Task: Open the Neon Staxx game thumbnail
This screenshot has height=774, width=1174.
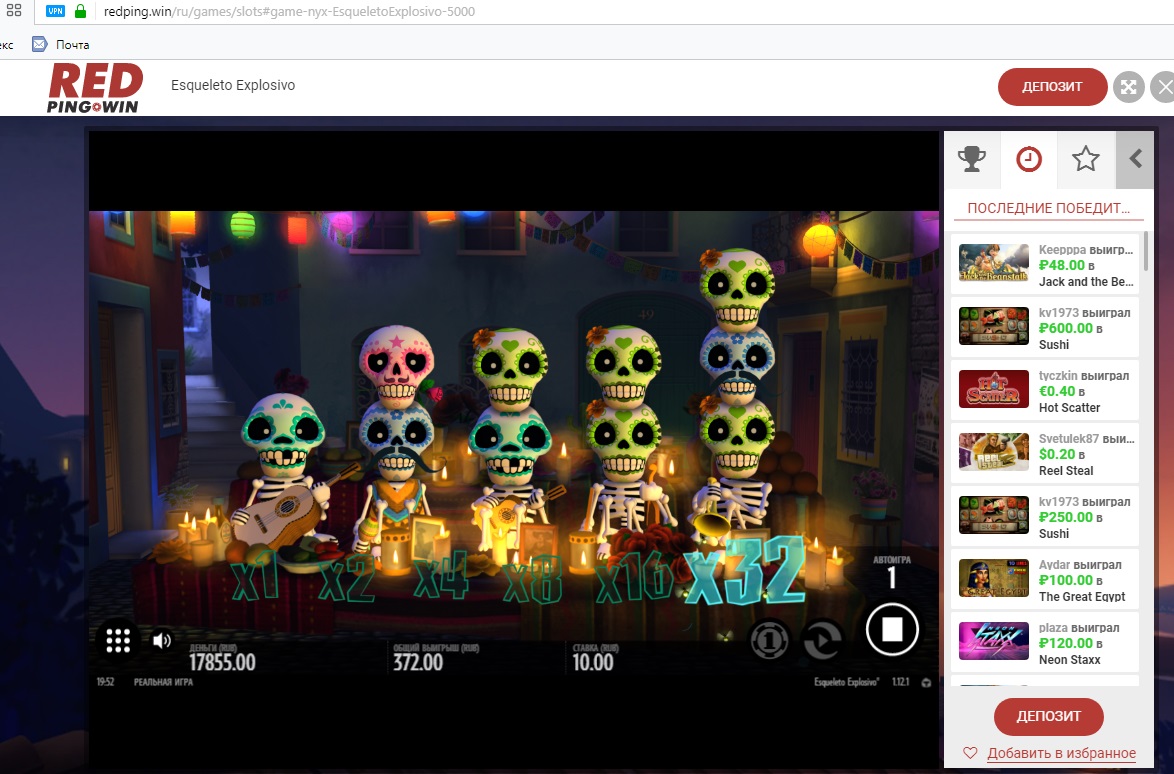Action: [x=994, y=640]
